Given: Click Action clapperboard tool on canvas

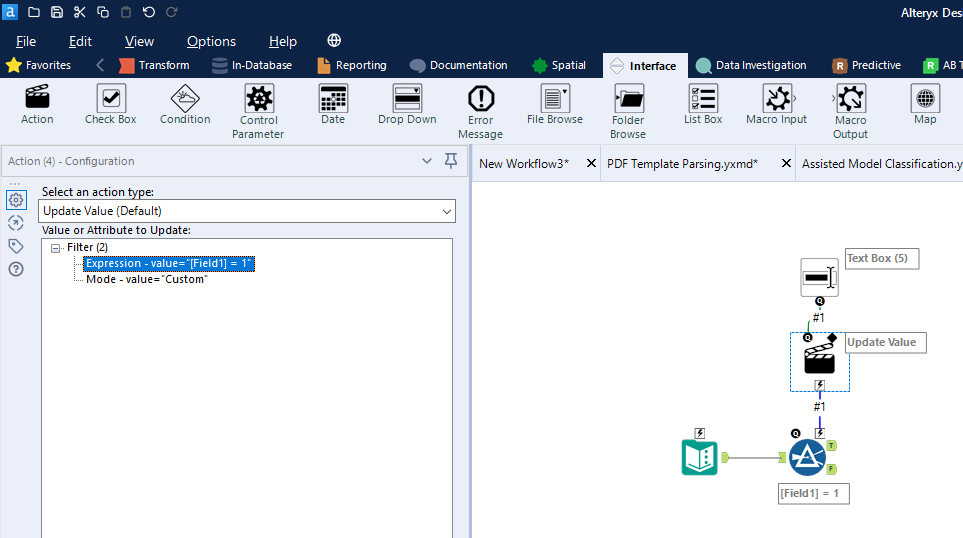Looking at the screenshot, I should [x=819, y=359].
